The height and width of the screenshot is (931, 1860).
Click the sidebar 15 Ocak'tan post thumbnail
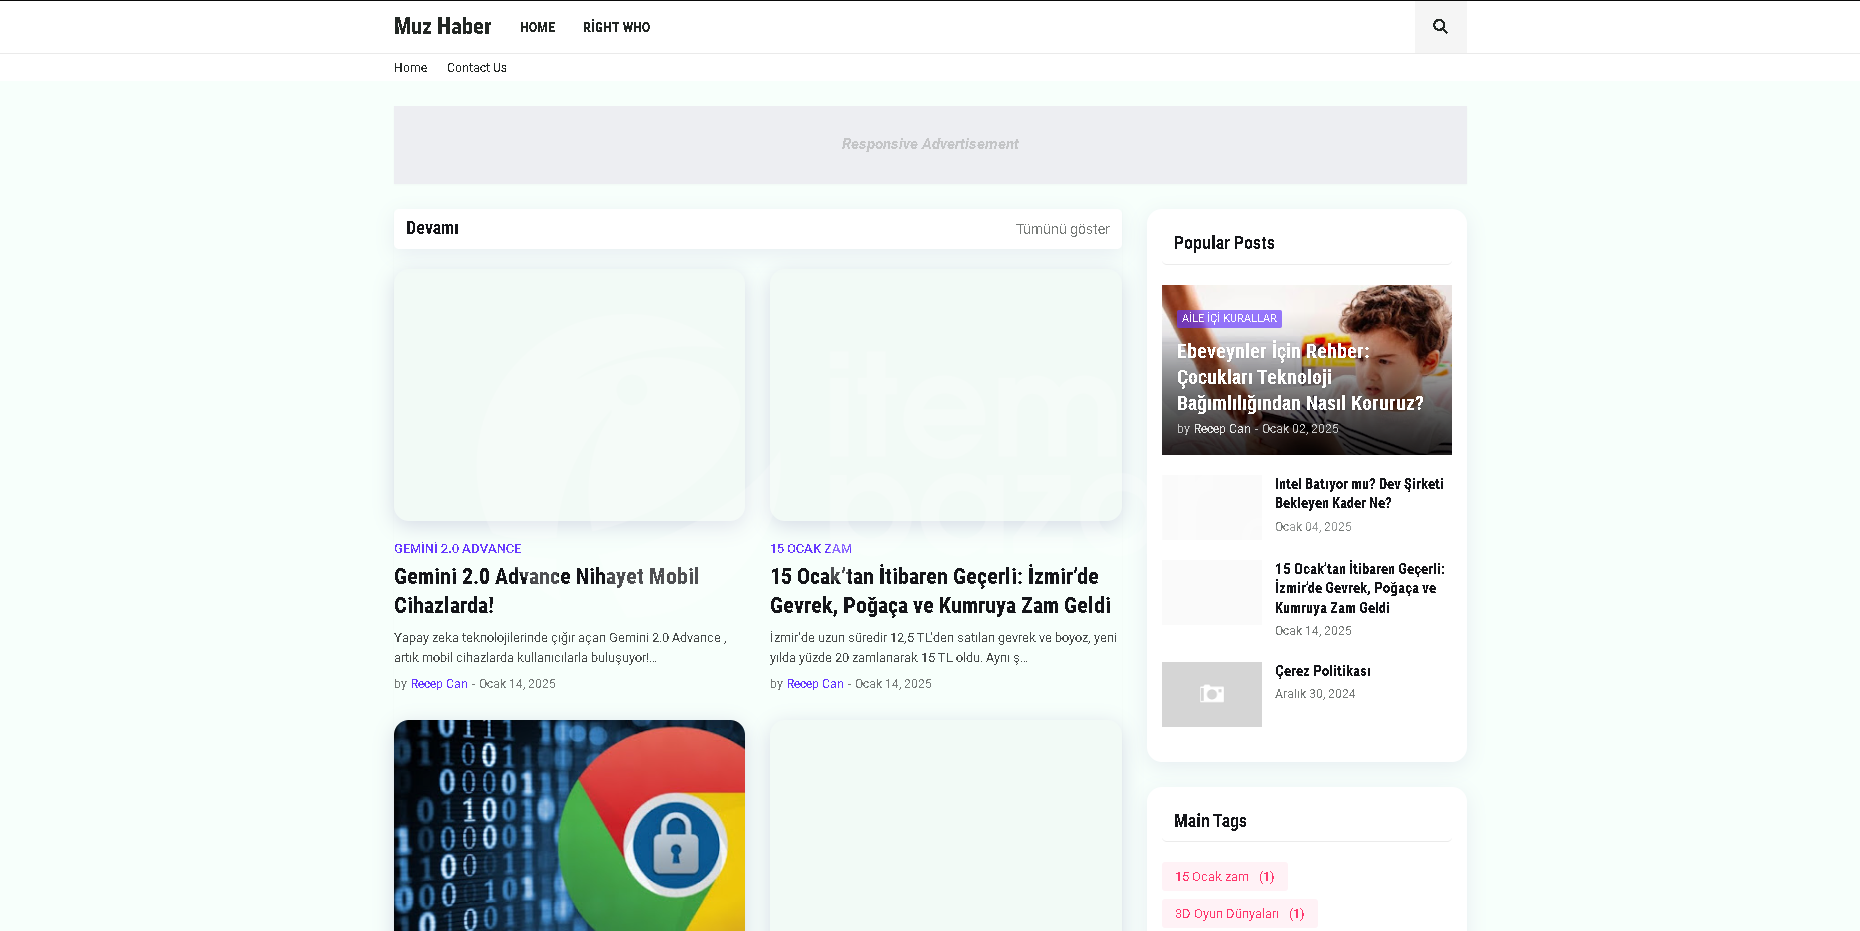click(x=1212, y=592)
